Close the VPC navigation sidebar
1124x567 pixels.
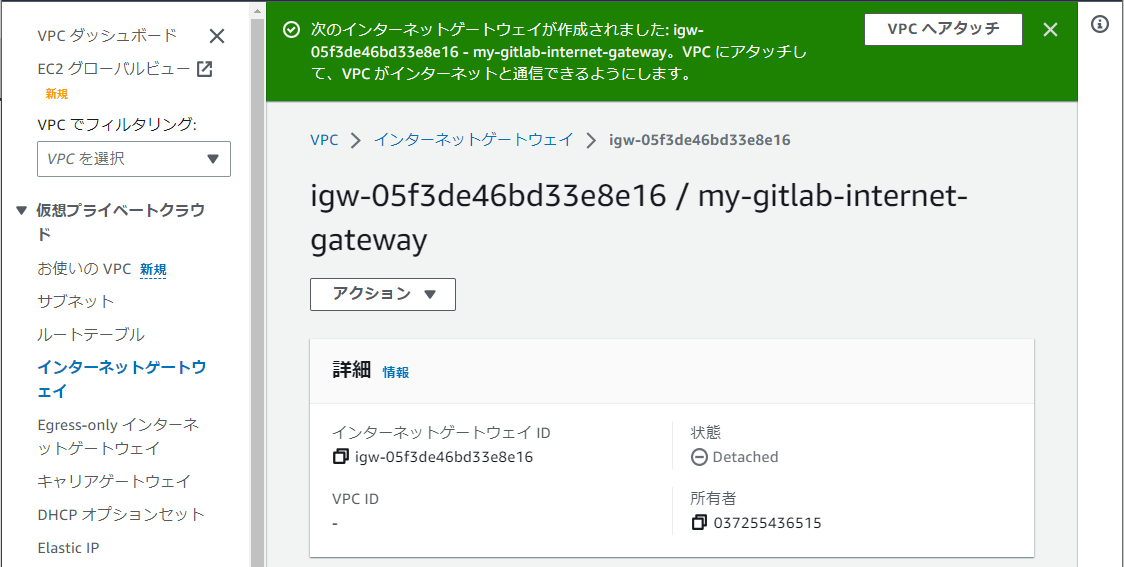tap(216, 36)
